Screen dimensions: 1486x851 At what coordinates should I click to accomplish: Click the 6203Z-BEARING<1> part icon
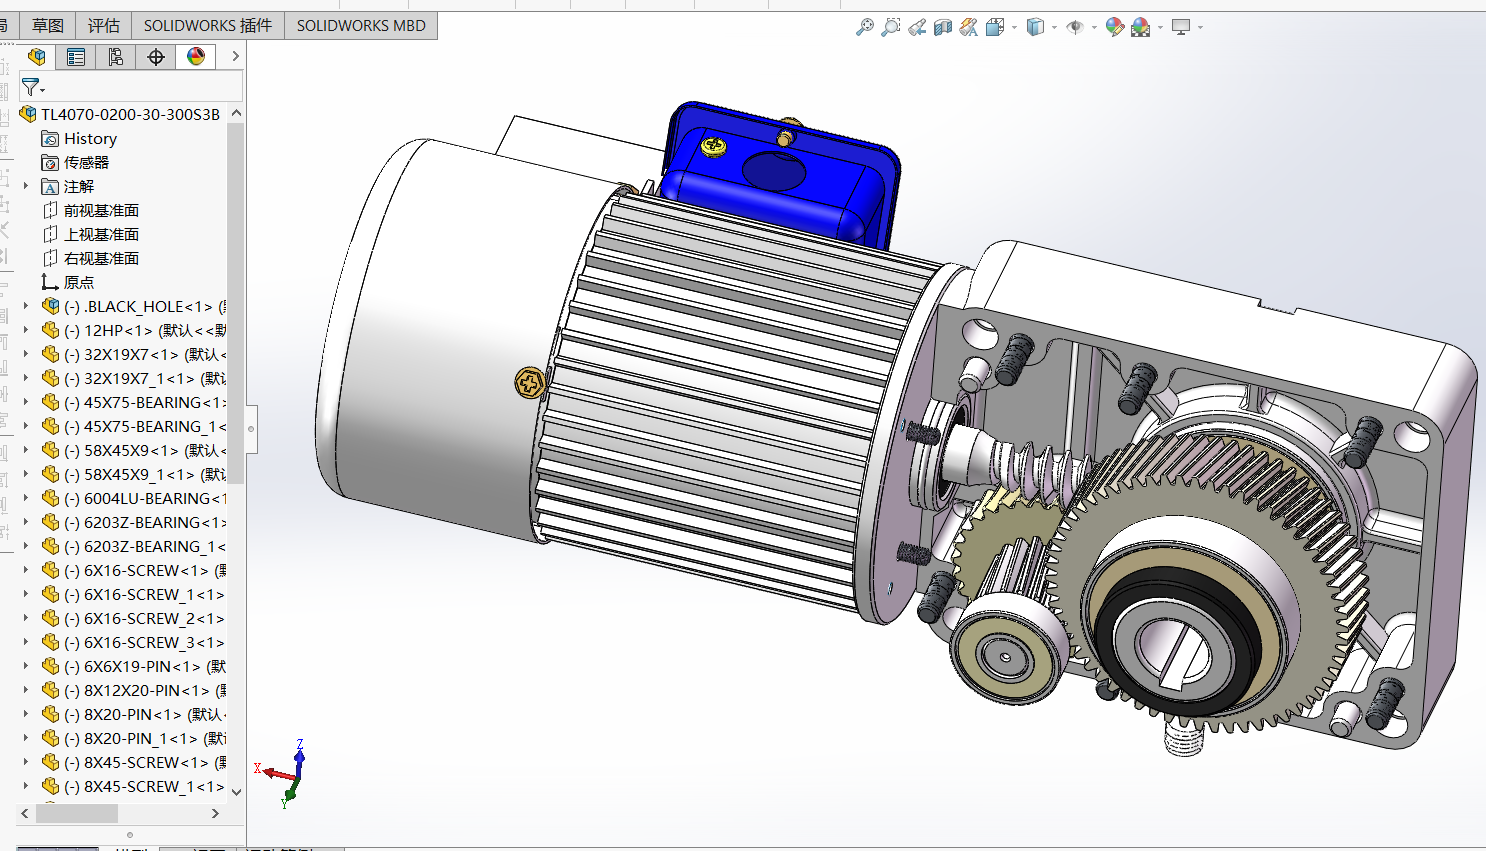point(50,522)
